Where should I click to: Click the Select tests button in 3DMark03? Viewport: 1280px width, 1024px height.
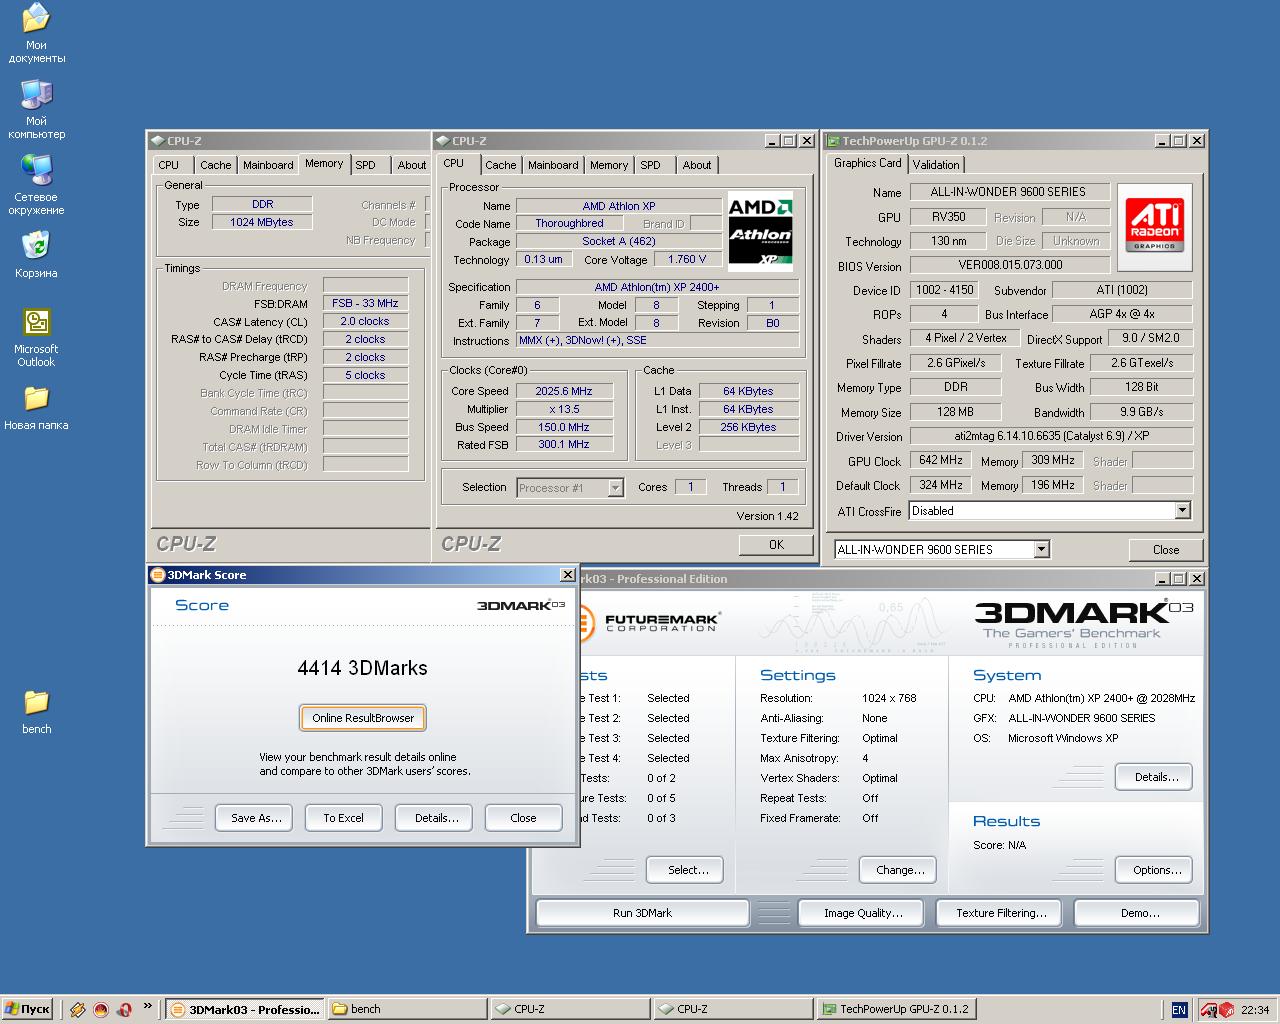(686, 870)
